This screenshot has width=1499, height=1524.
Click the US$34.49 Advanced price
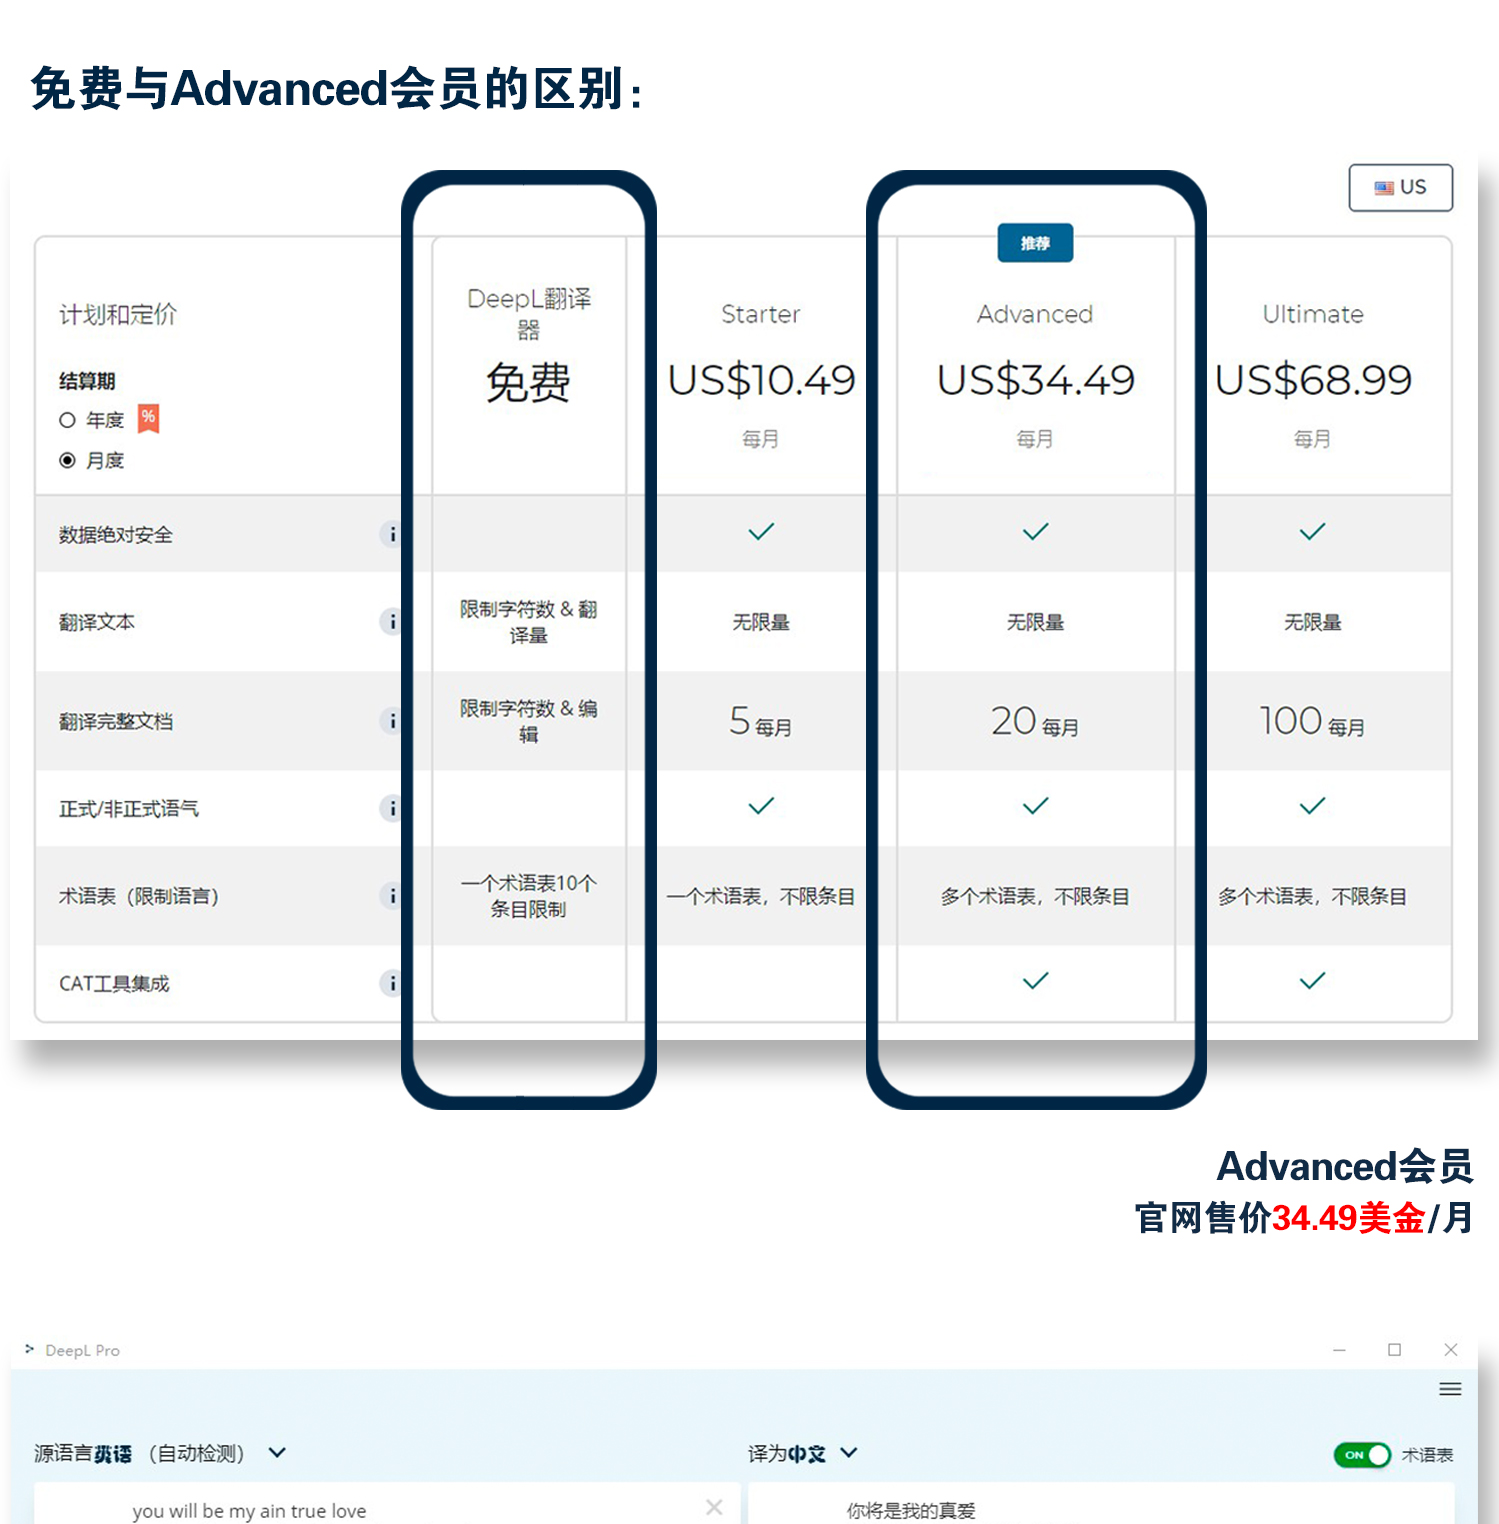(x=1036, y=380)
